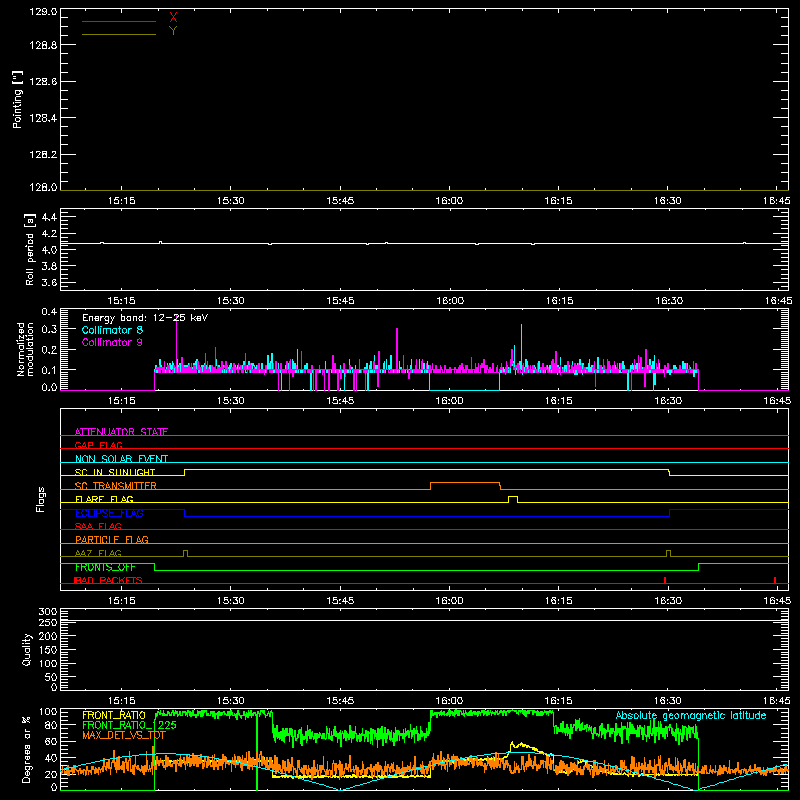Click the SC_TRANSMITTER flag label
Image resolution: width=800 pixels, height=800 pixels.
pos(116,486)
